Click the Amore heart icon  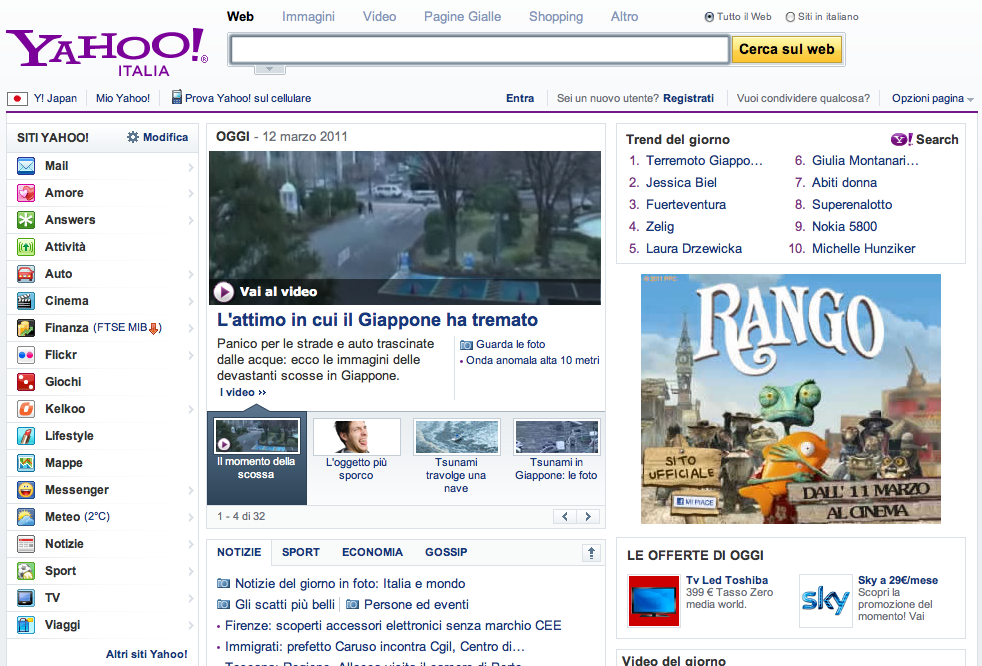tap(26, 193)
